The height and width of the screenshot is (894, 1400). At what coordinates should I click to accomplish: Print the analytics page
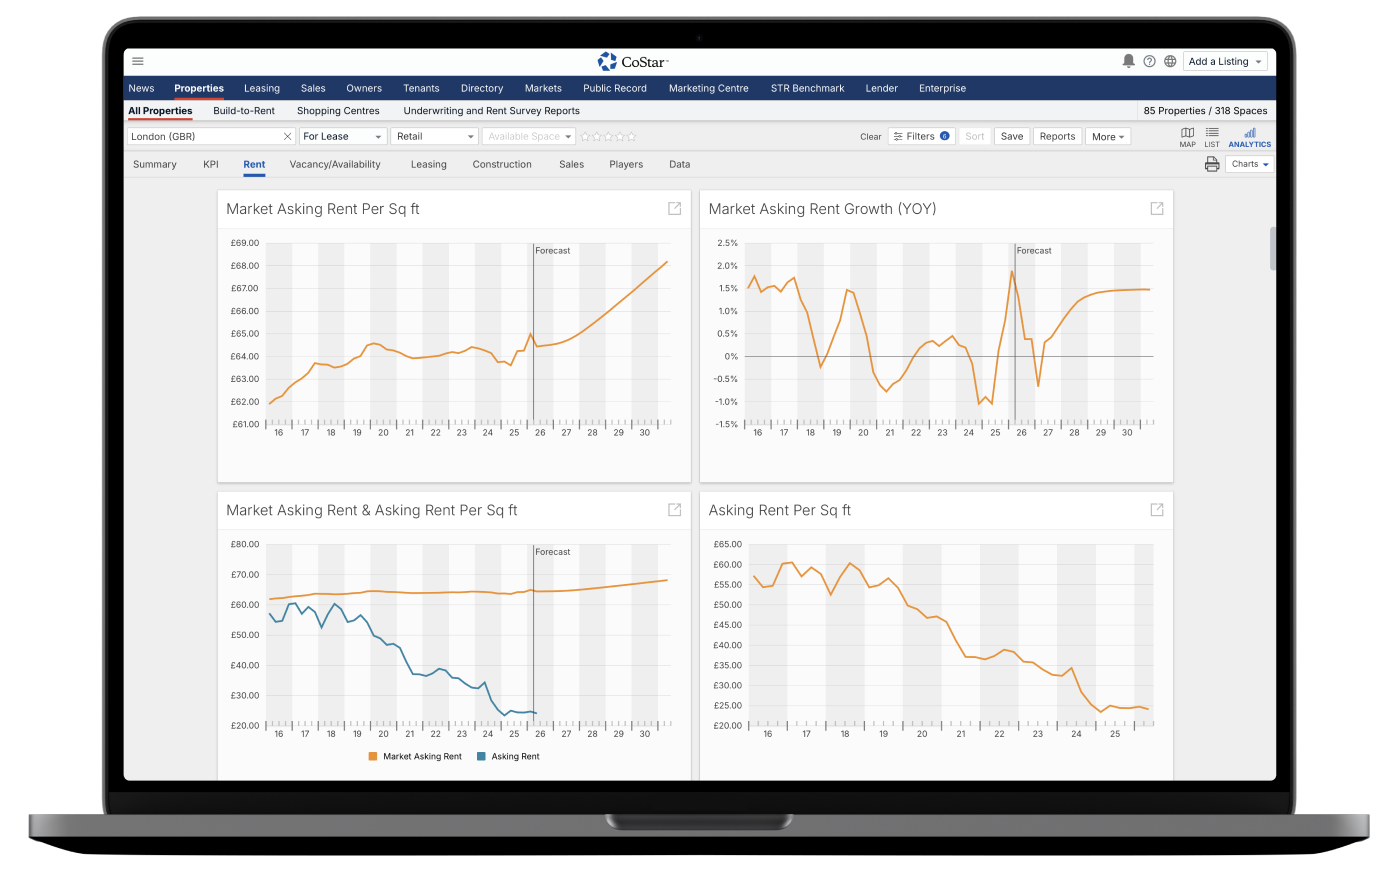click(x=1212, y=164)
